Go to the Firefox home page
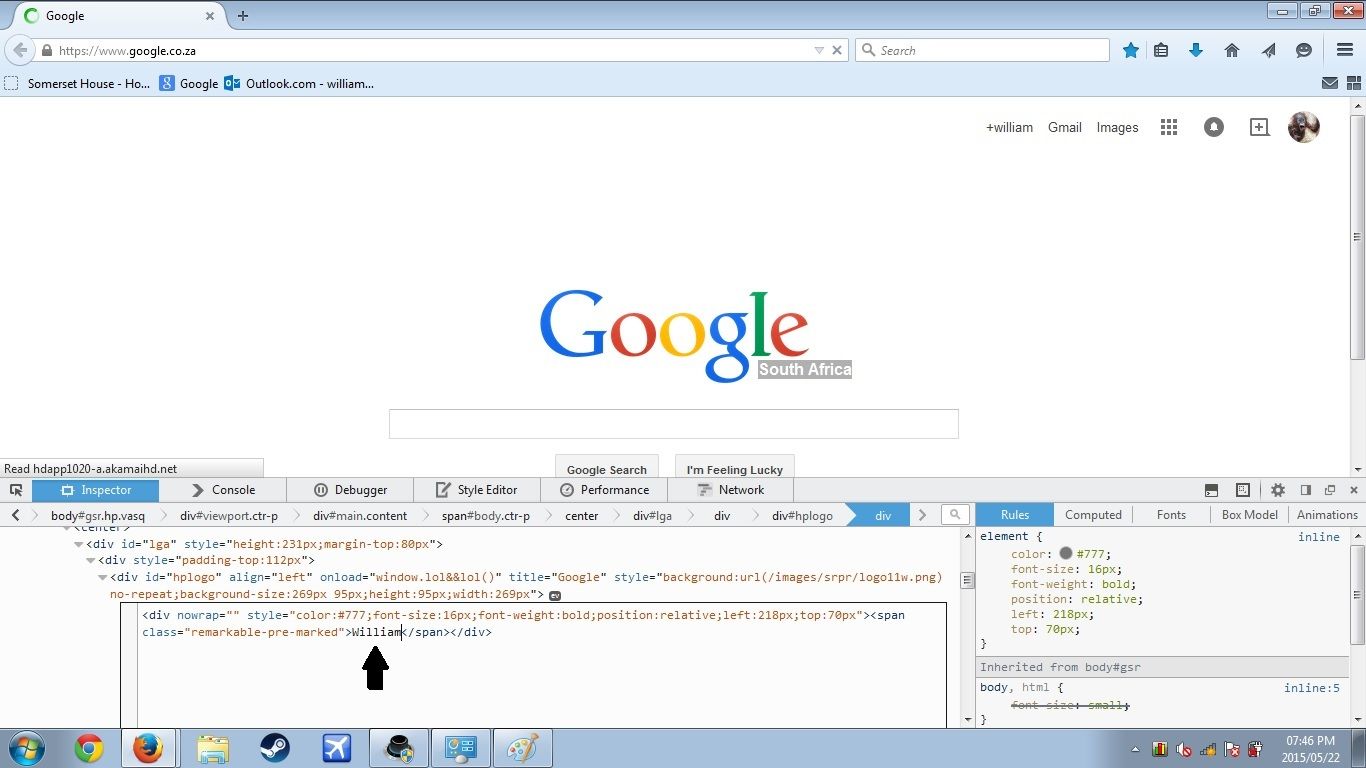1366x768 pixels. pyautogui.click(x=1232, y=50)
